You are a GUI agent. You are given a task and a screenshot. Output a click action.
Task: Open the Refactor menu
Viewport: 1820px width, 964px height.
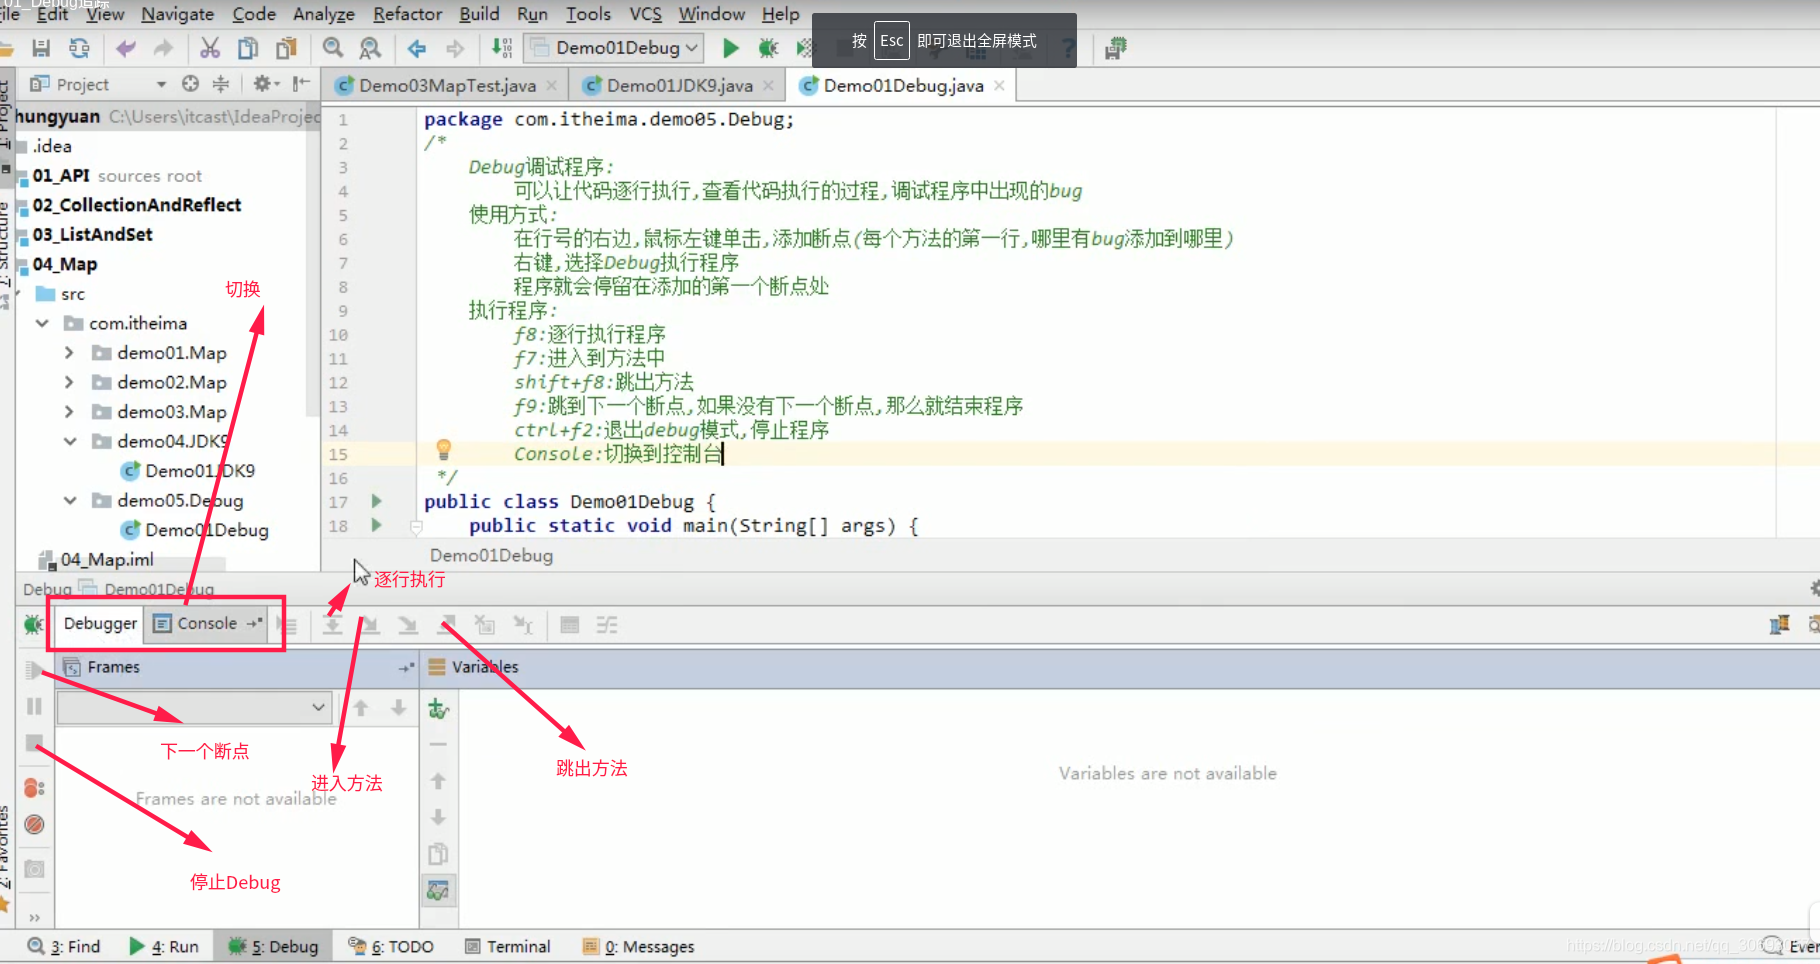[x=407, y=14]
